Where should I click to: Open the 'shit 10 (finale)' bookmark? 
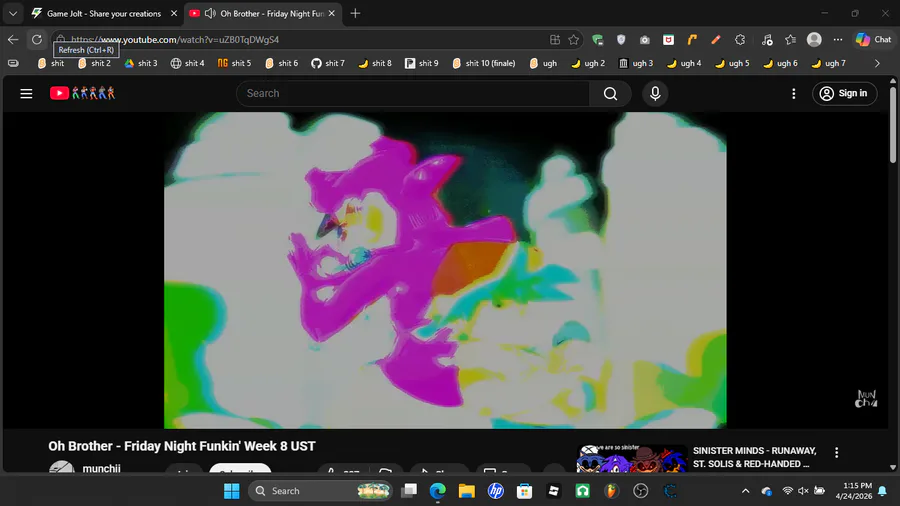coord(483,63)
